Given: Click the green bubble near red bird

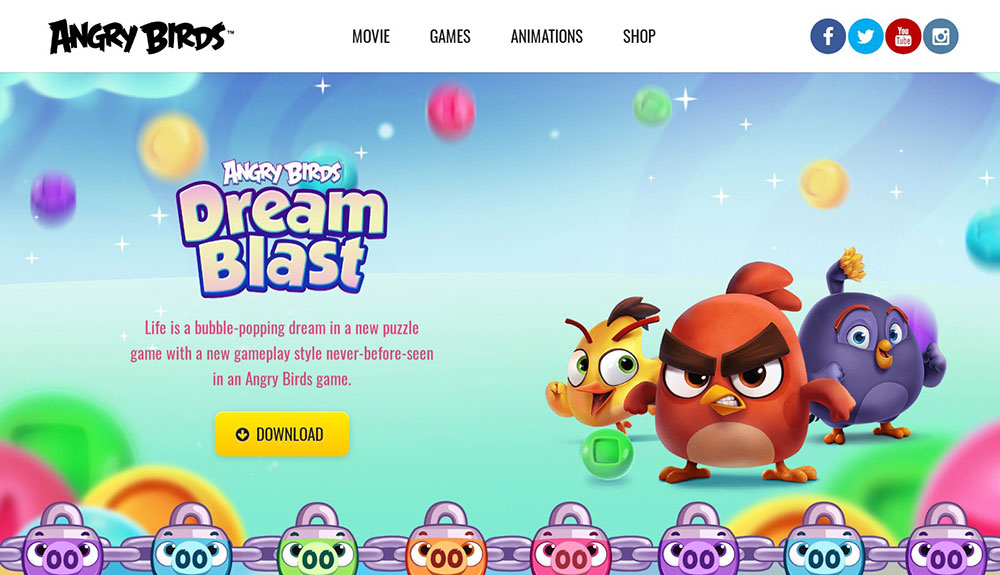Looking at the screenshot, I should tap(607, 453).
